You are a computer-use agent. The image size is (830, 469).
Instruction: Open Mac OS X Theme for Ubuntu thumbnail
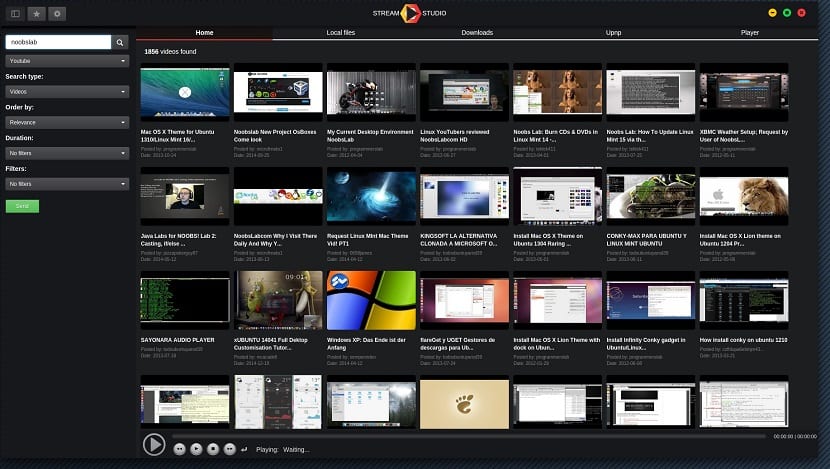(185, 93)
